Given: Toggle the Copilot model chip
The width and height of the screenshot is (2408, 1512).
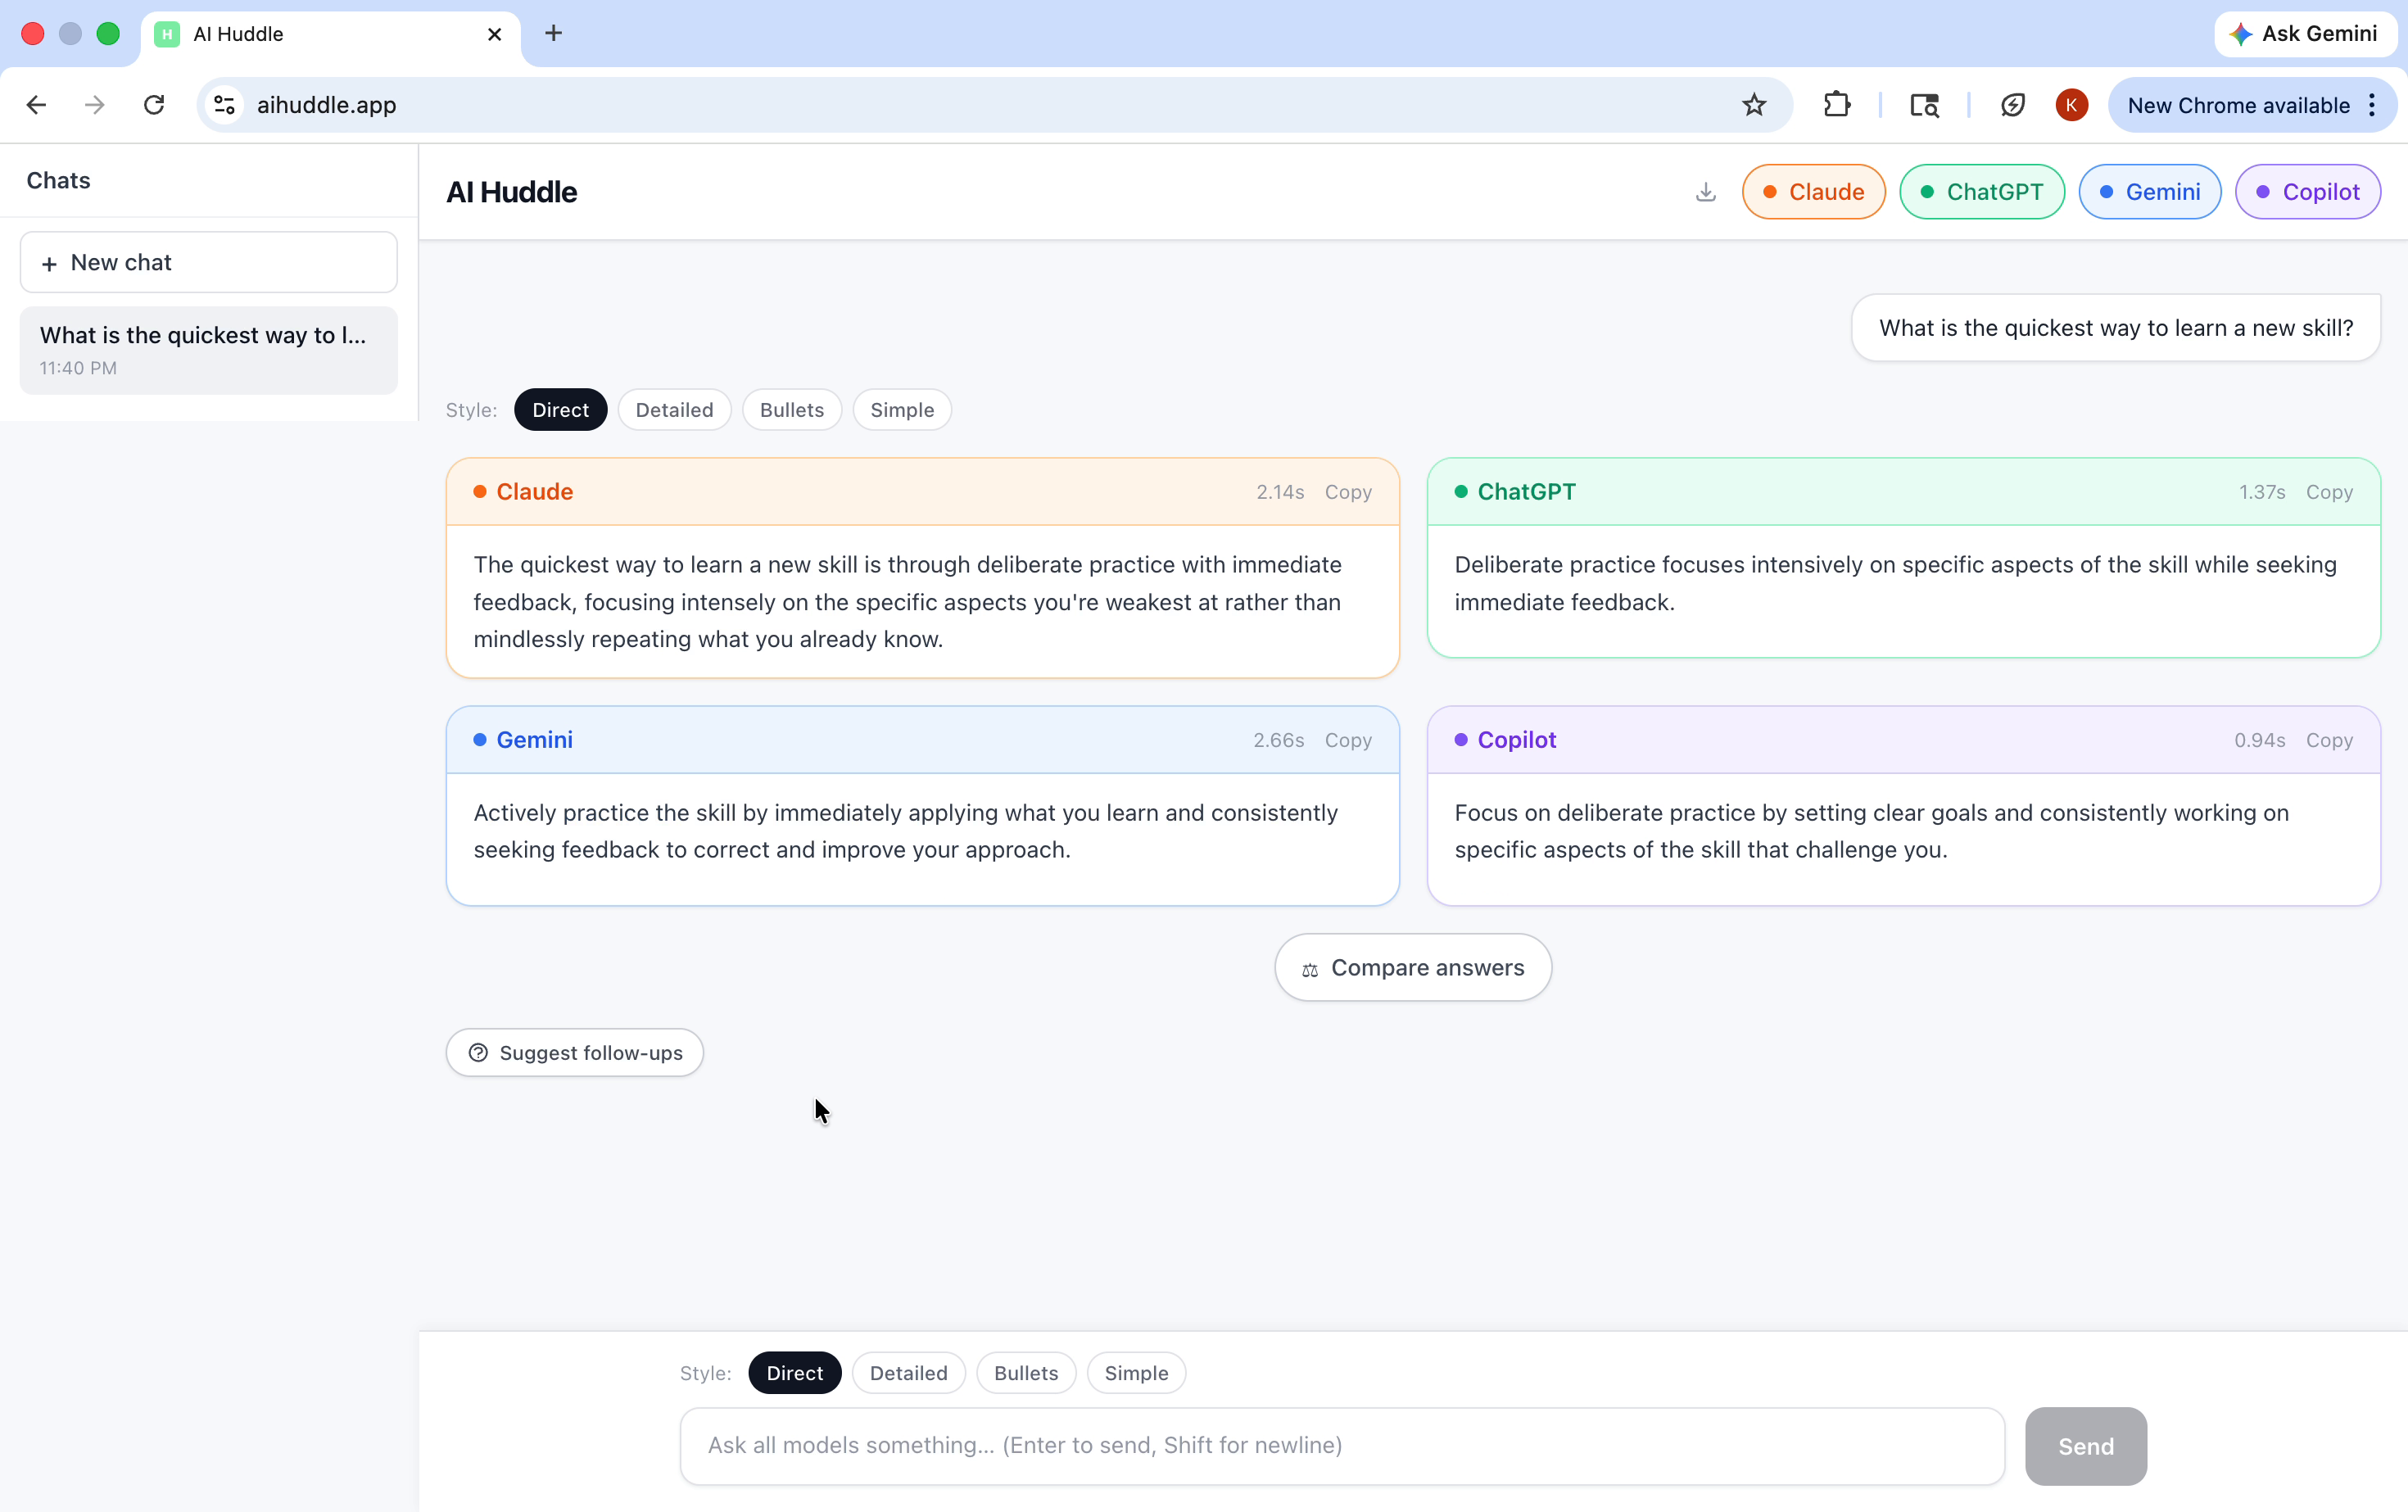Looking at the screenshot, I should coord(2307,192).
